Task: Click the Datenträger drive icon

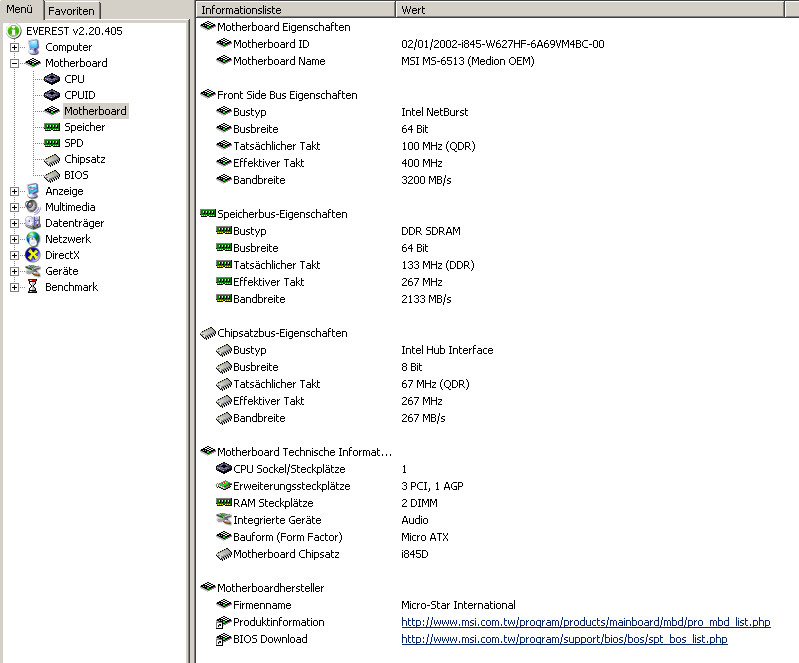Action: pos(33,223)
